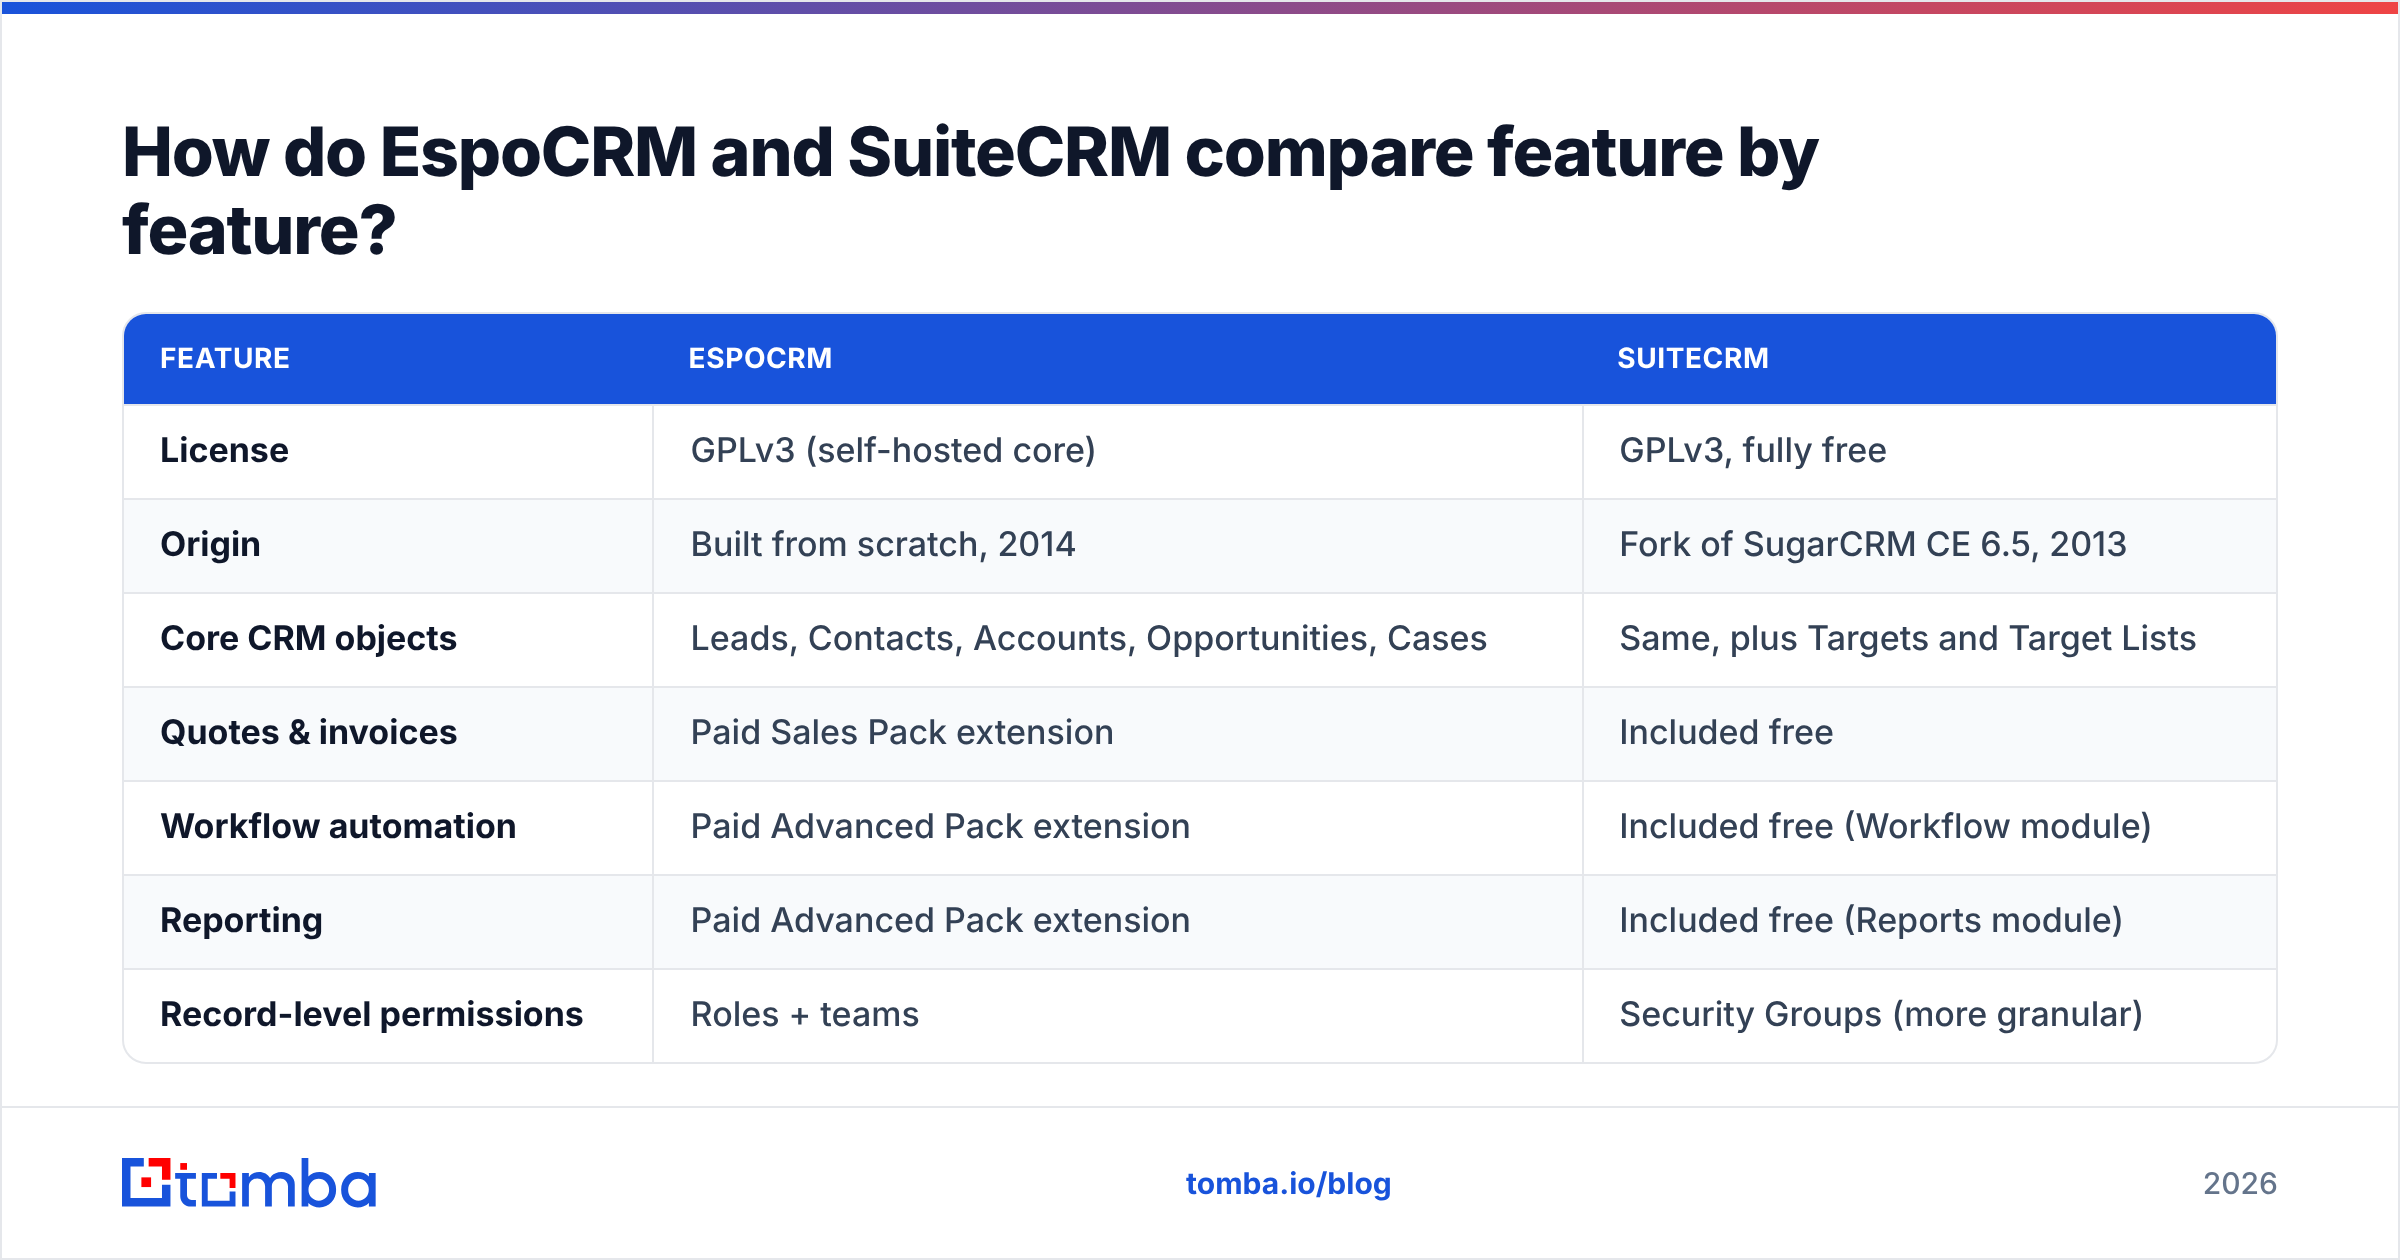Image resolution: width=2400 pixels, height=1260 pixels.
Task: Click the SUITECRM column header
Action: click(x=1693, y=359)
